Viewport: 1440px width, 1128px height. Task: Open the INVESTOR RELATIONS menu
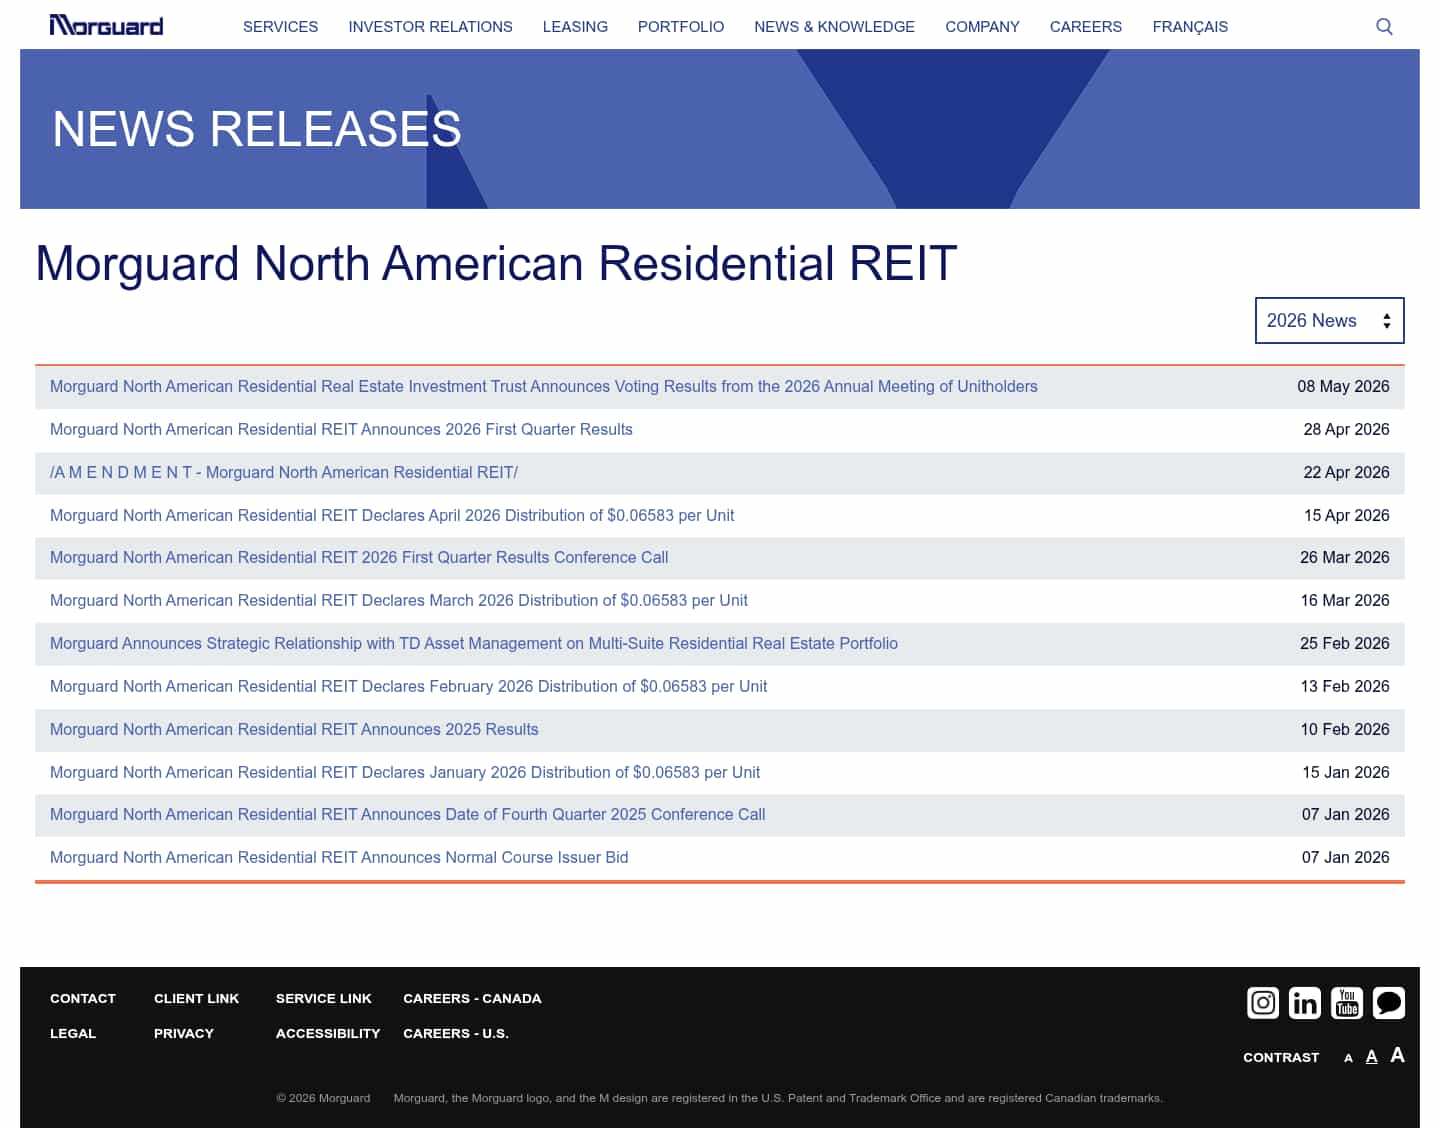(430, 27)
